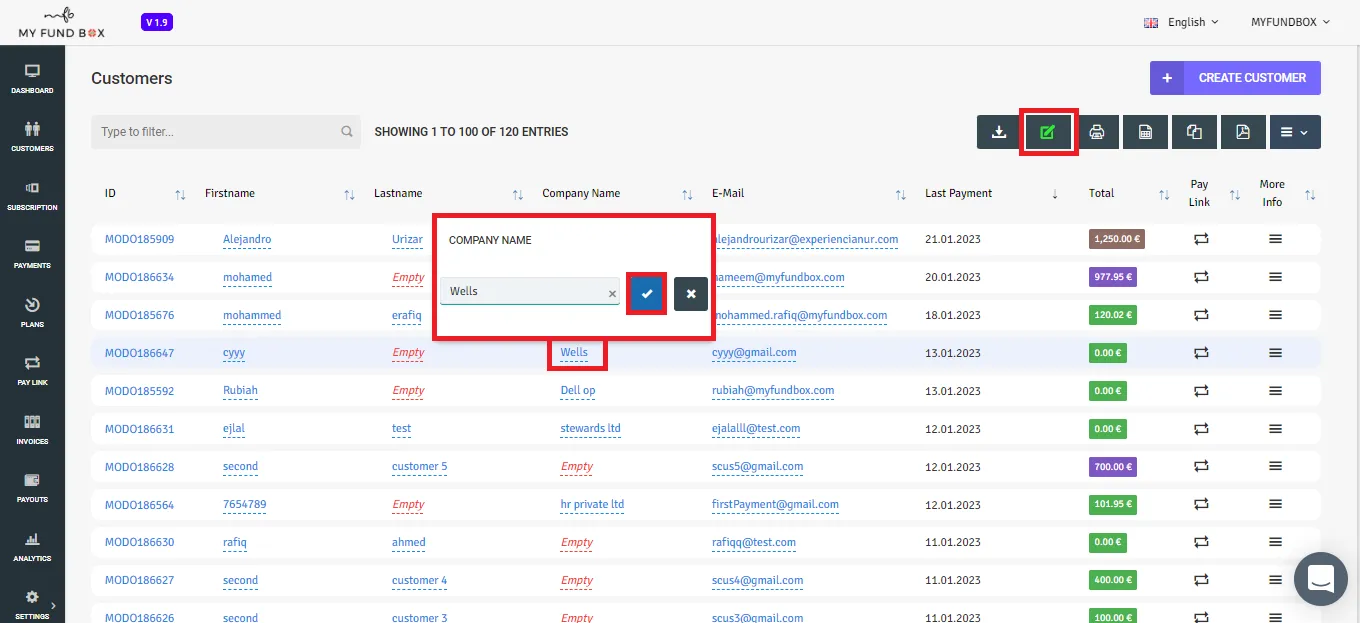Open pay link icon for Alejandro row
The height and width of the screenshot is (623, 1360).
1201,239
